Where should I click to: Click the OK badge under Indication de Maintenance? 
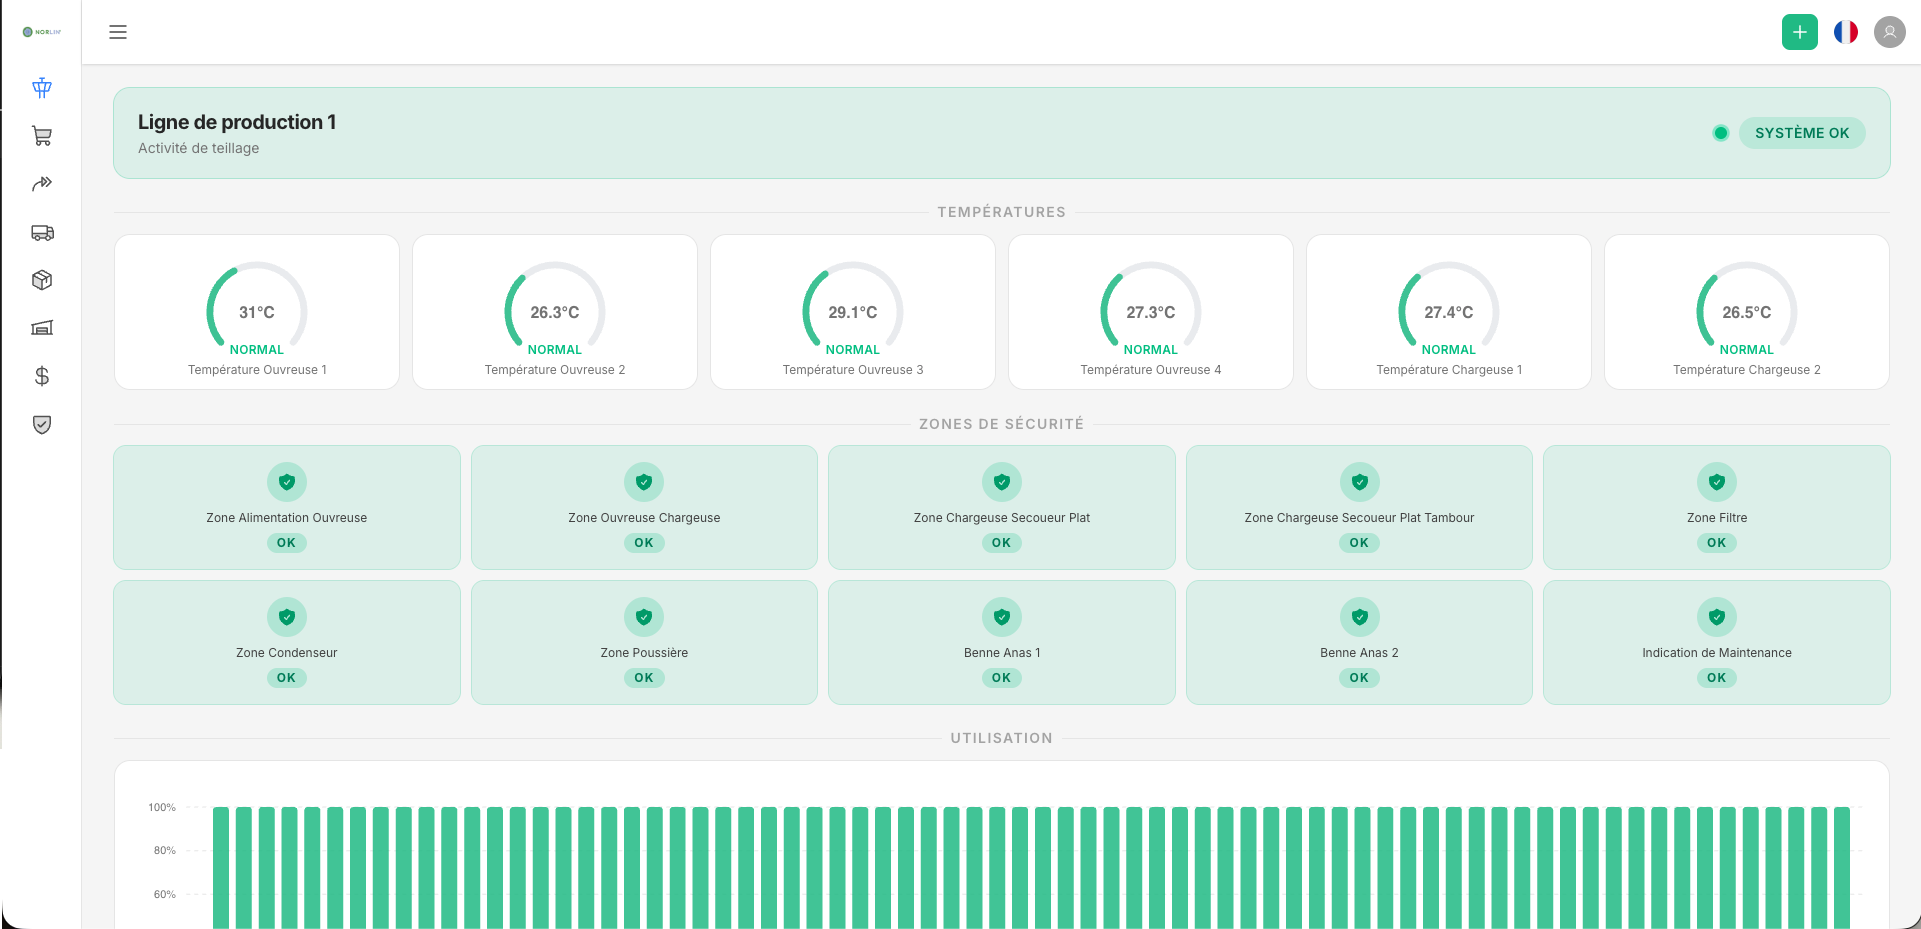pyautogui.click(x=1717, y=678)
